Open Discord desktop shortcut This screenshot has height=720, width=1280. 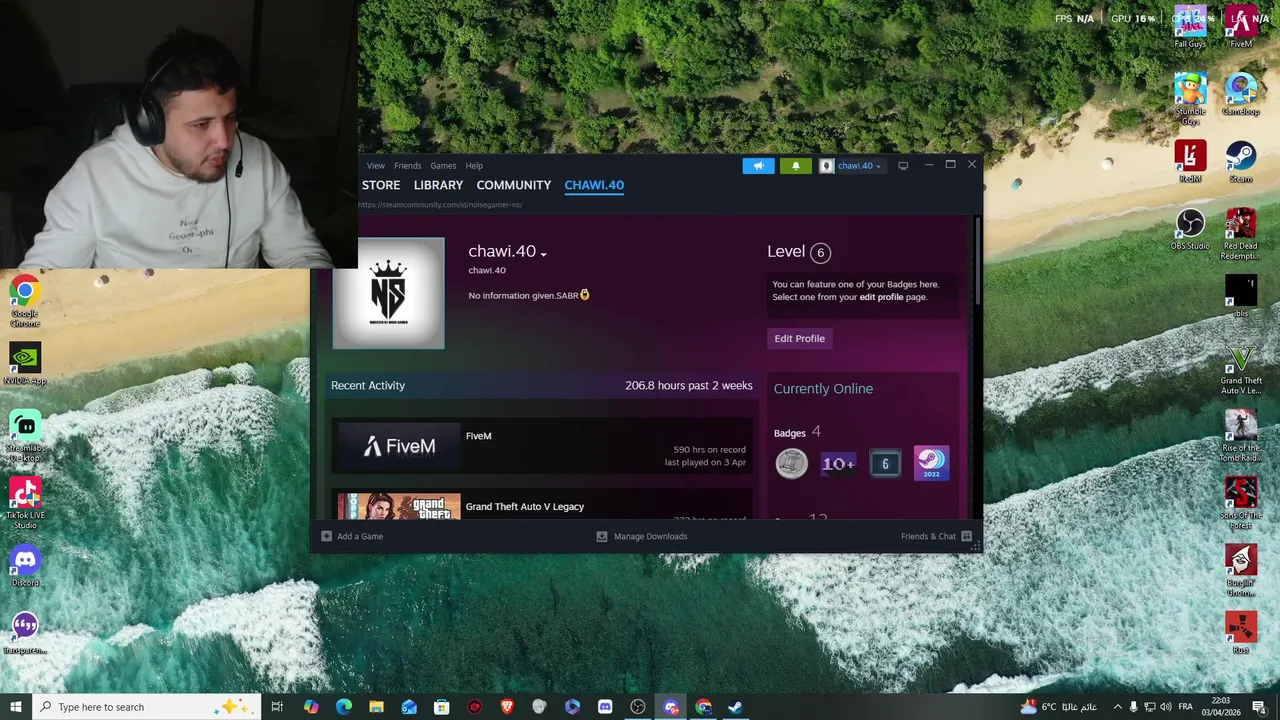tap(25, 566)
